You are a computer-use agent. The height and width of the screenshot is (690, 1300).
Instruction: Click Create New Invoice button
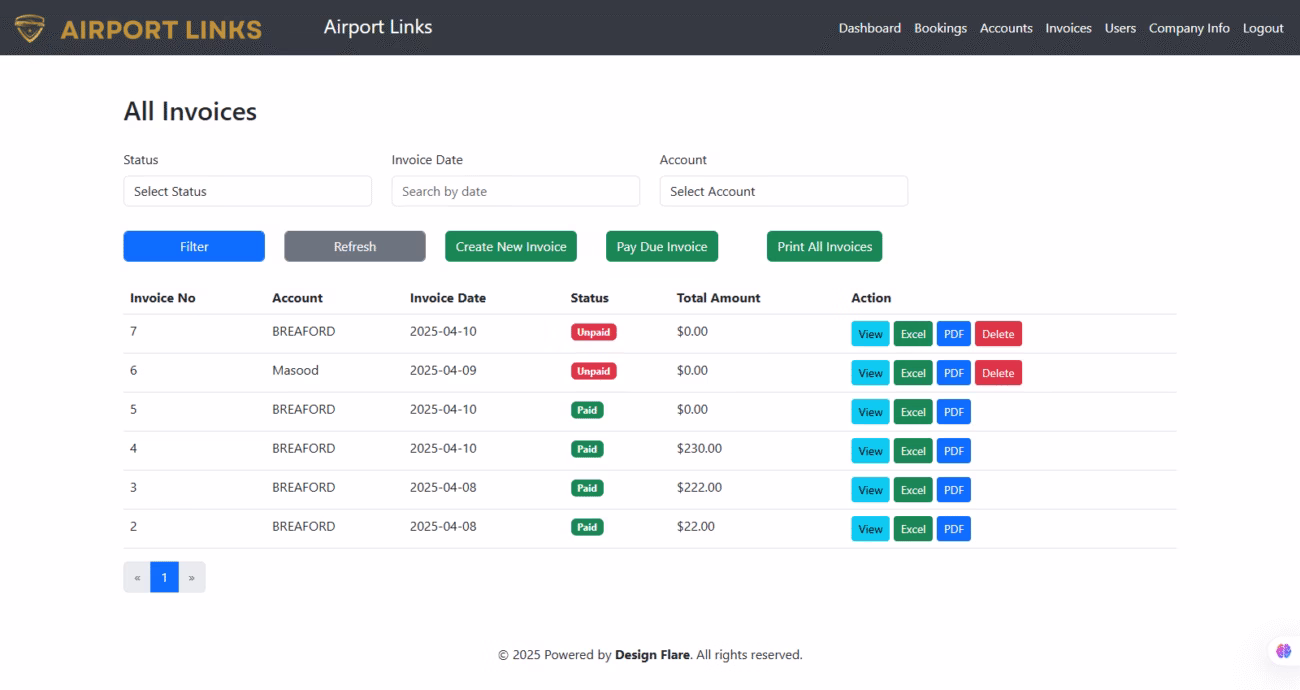[510, 247]
